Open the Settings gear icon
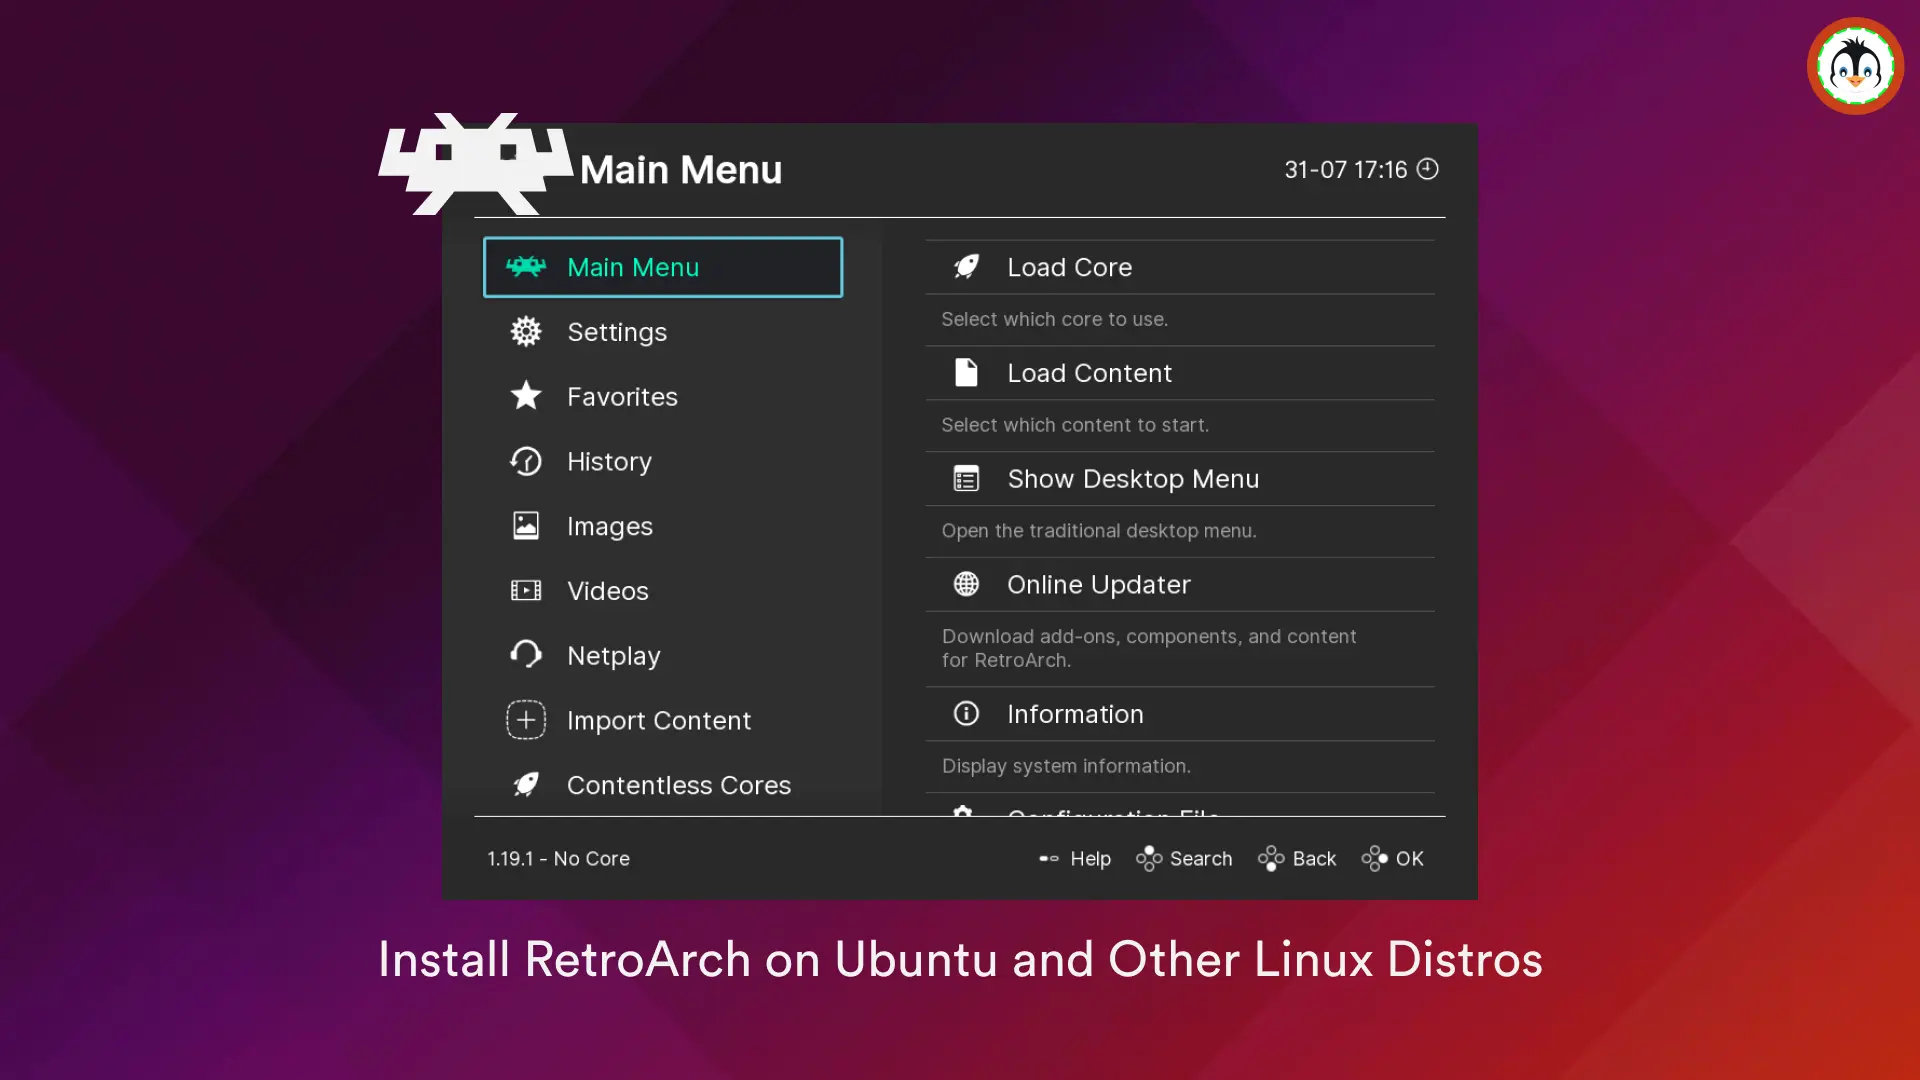This screenshot has height=1080, width=1920. (525, 331)
